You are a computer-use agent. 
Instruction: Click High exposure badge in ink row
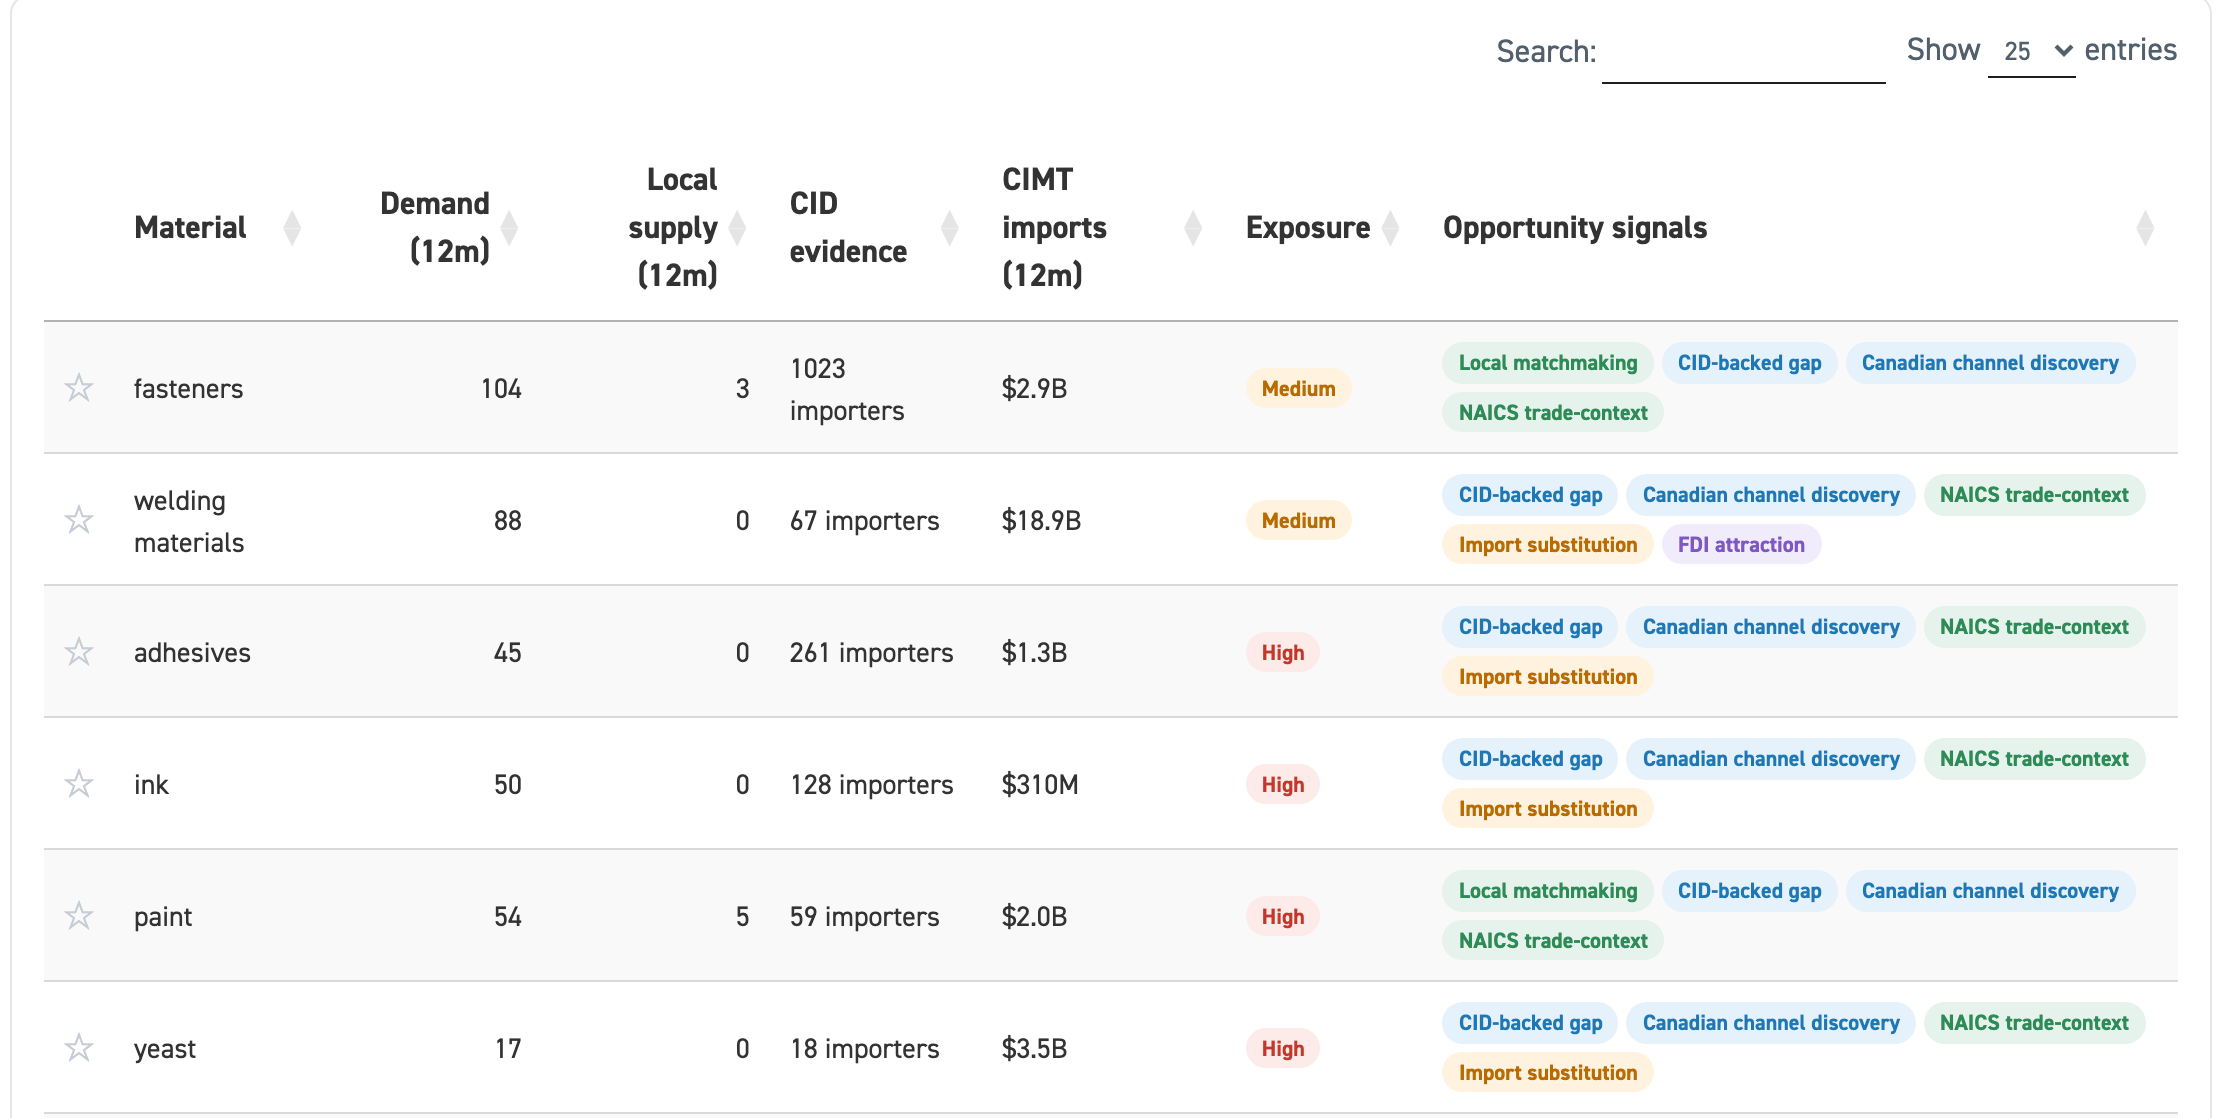pyautogui.click(x=1283, y=785)
